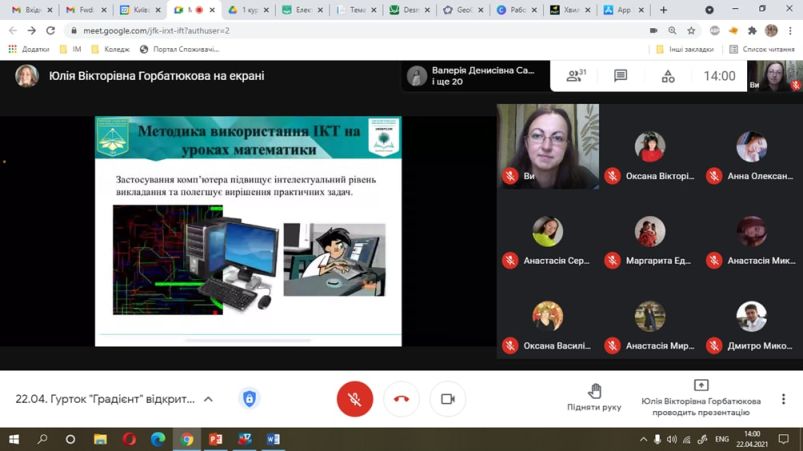Select Анна Олексан... participant tile
The height and width of the screenshot is (451, 803).
point(752,147)
